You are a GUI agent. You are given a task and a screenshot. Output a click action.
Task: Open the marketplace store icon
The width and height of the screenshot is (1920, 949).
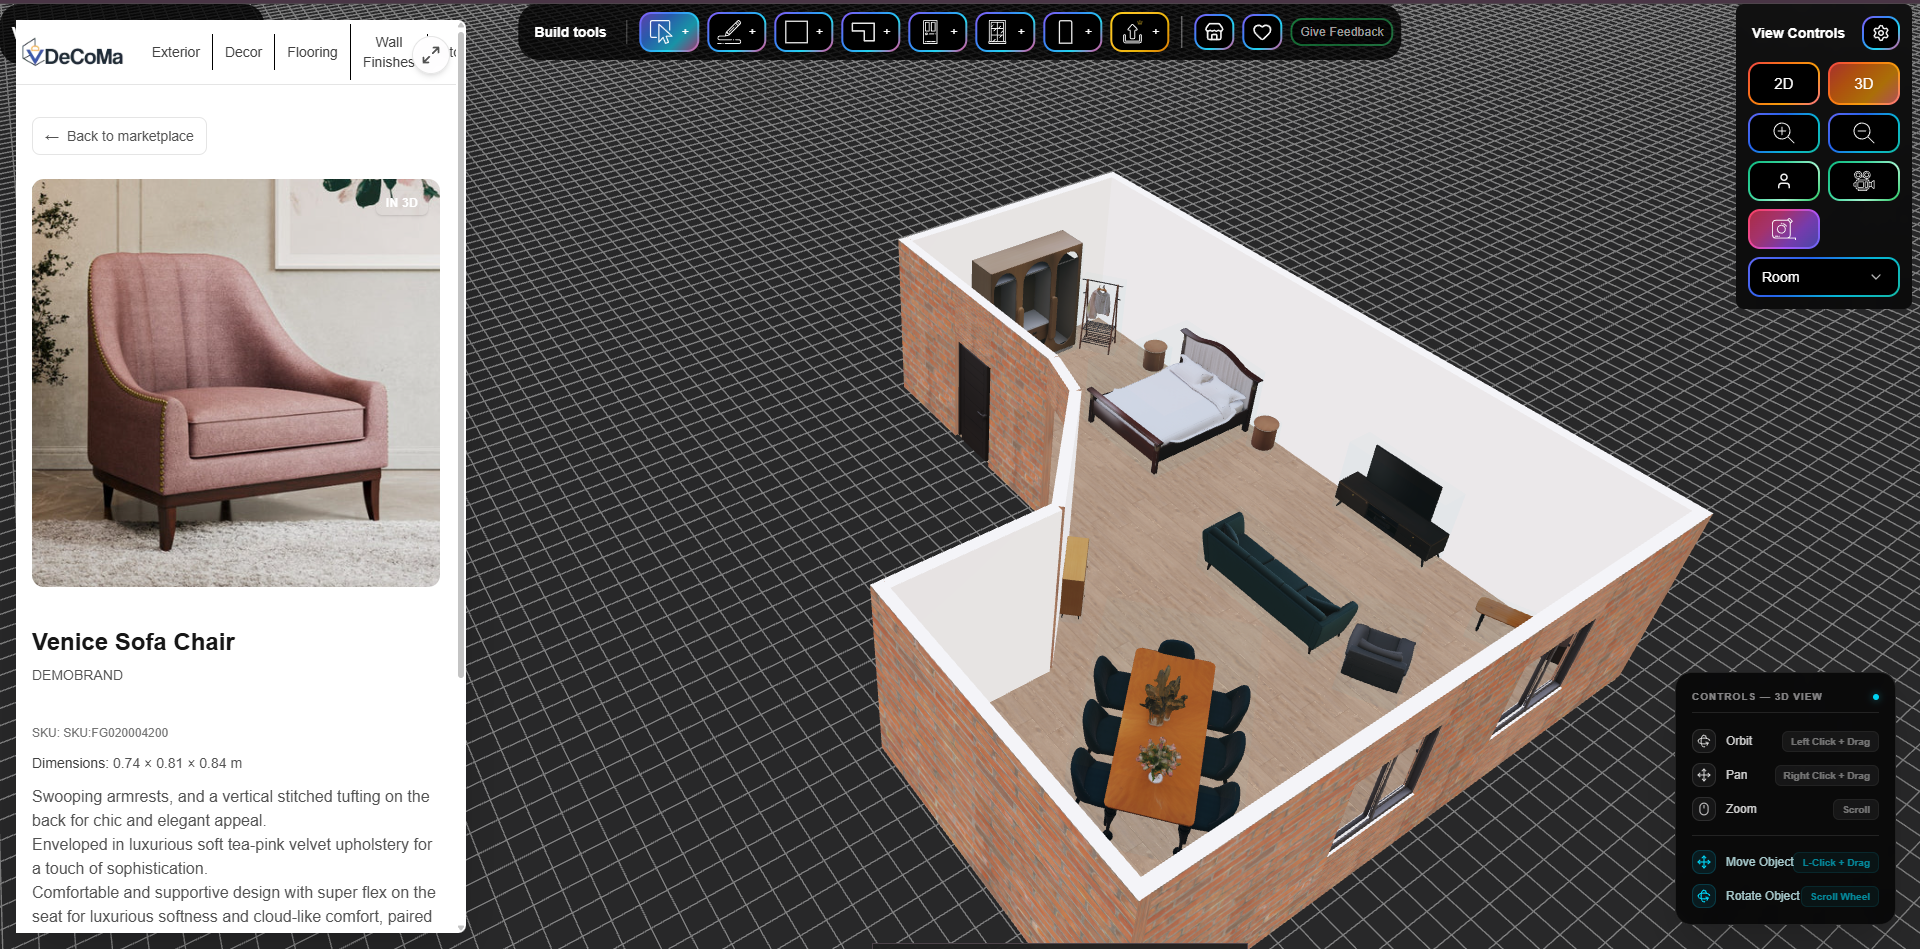(x=1214, y=32)
